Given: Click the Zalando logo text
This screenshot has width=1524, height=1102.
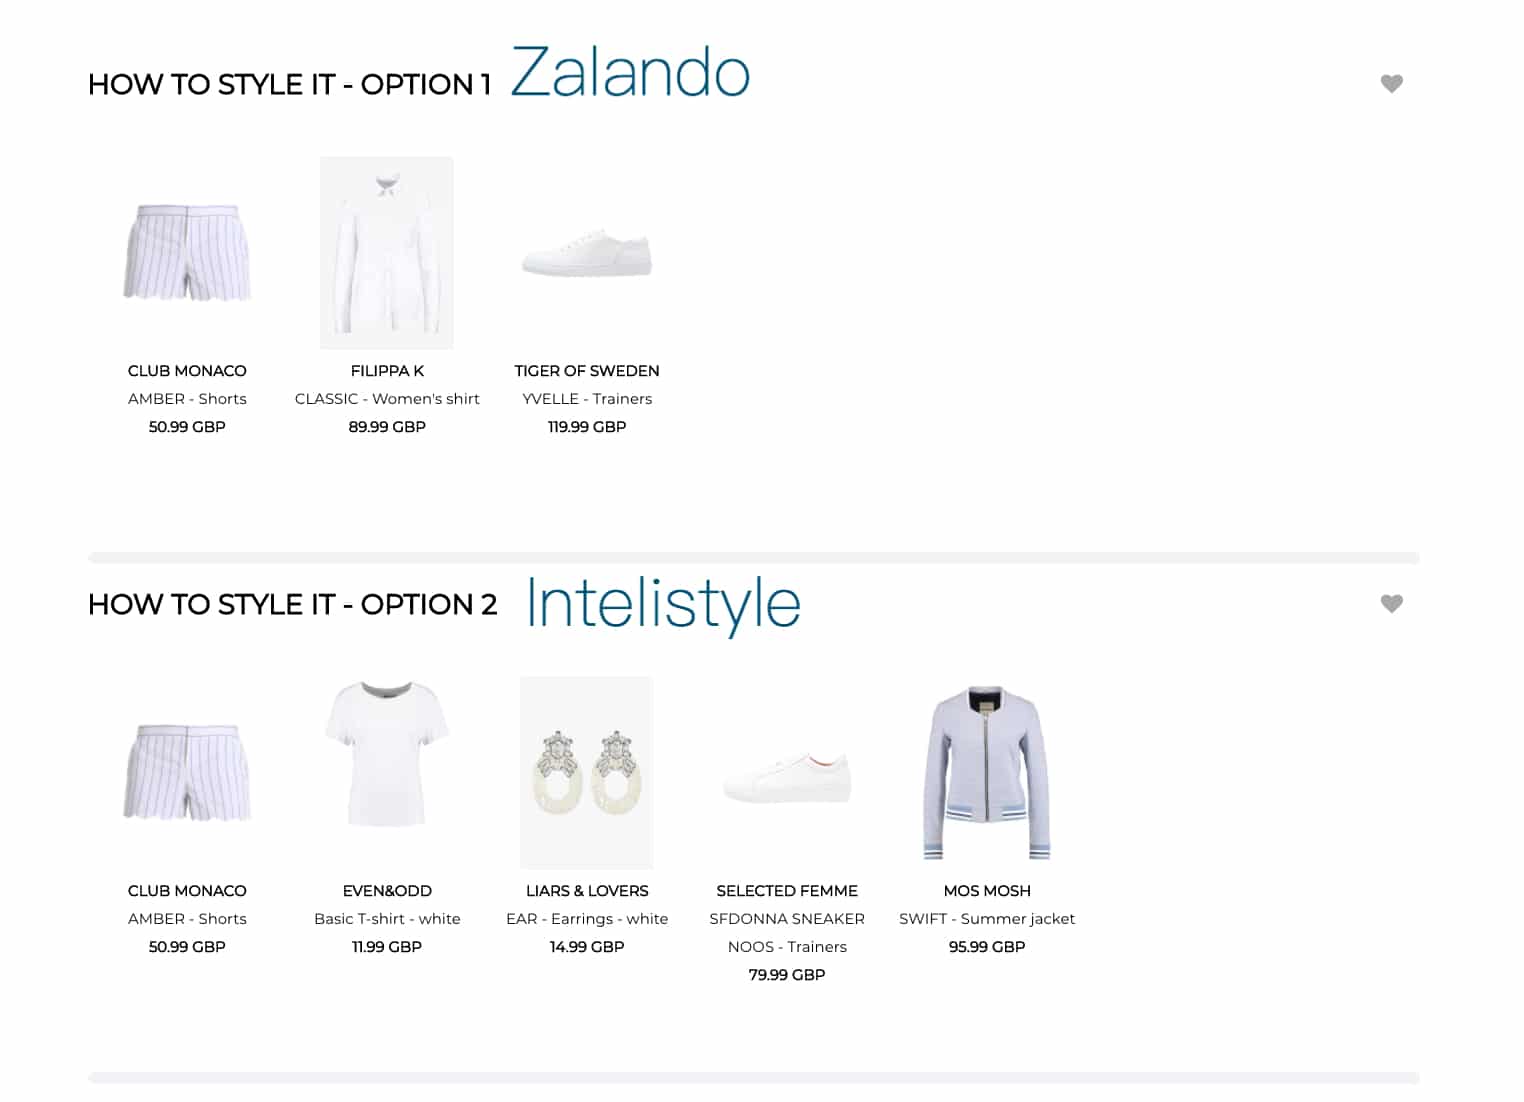Looking at the screenshot, I should [630, 73].
